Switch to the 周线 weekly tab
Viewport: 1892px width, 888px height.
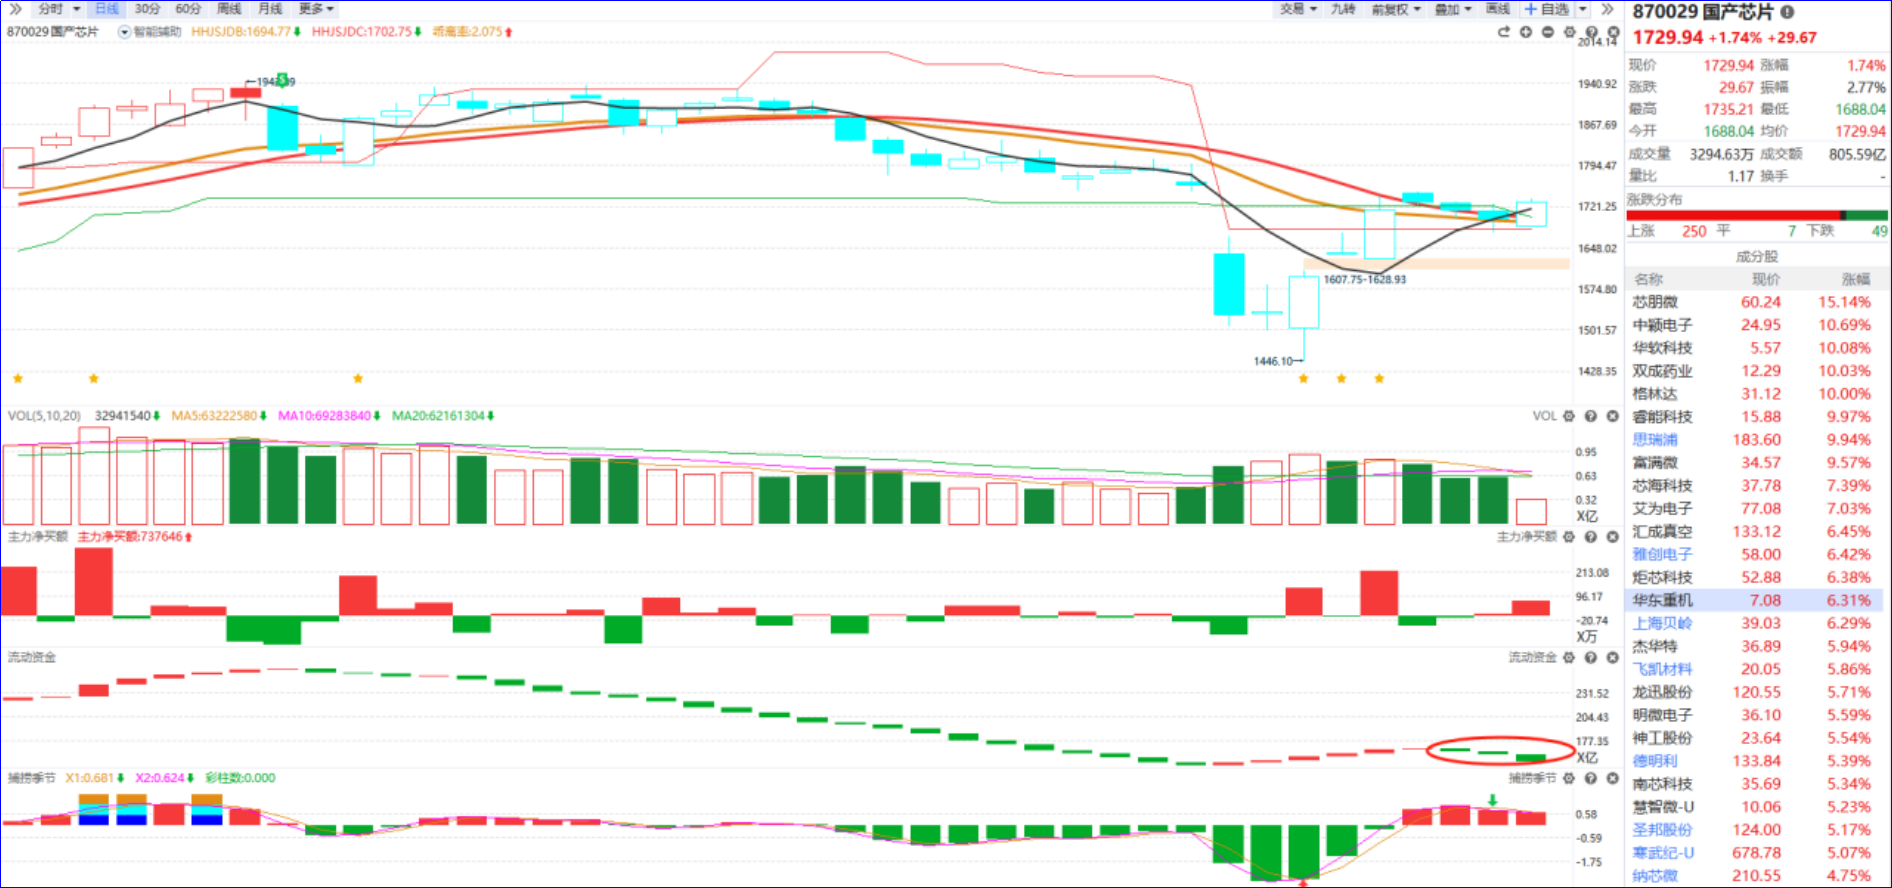click(229, 9)
